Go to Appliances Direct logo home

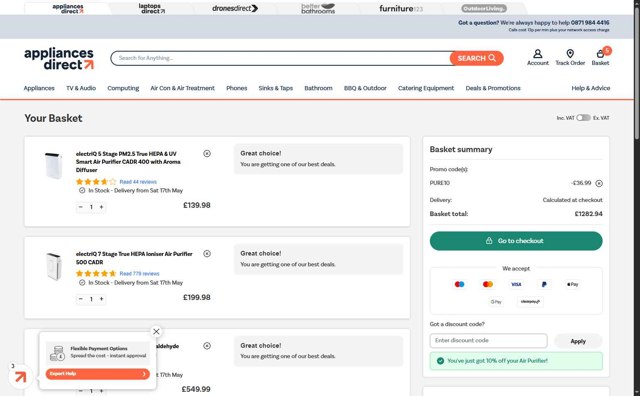(59, 59)
